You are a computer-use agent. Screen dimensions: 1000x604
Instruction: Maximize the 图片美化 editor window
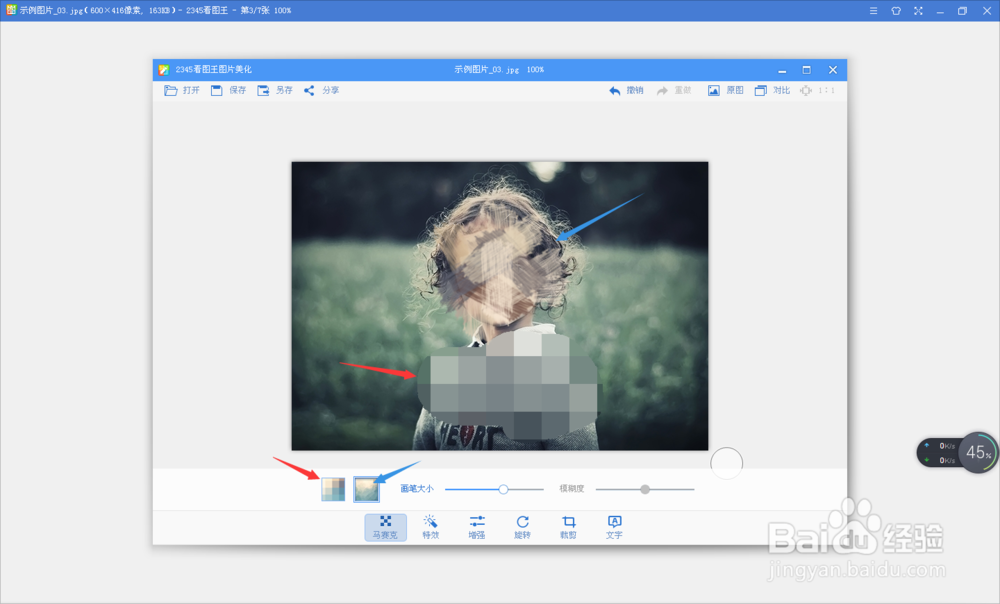tap(807, 70)
